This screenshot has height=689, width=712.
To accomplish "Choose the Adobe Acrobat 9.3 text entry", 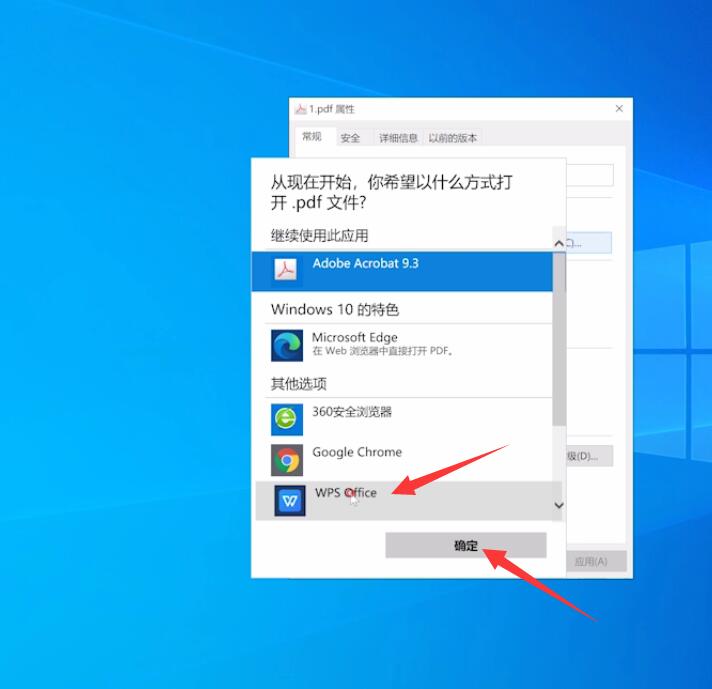I will click(366, 263).
